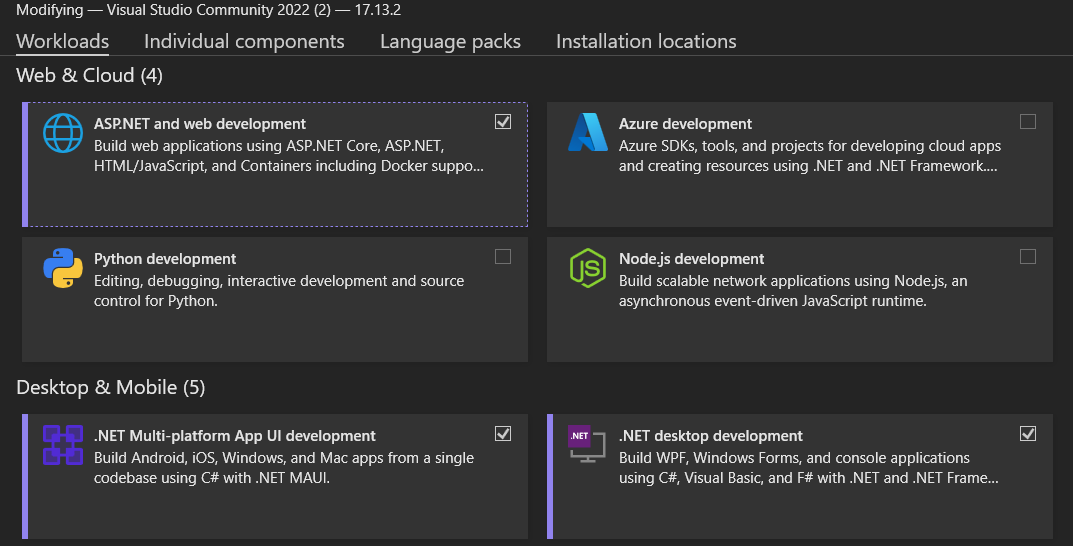Uncheck ASP.NET and web development checkbox
This screenshot has height=546, width=1073.
click(503, 122)
